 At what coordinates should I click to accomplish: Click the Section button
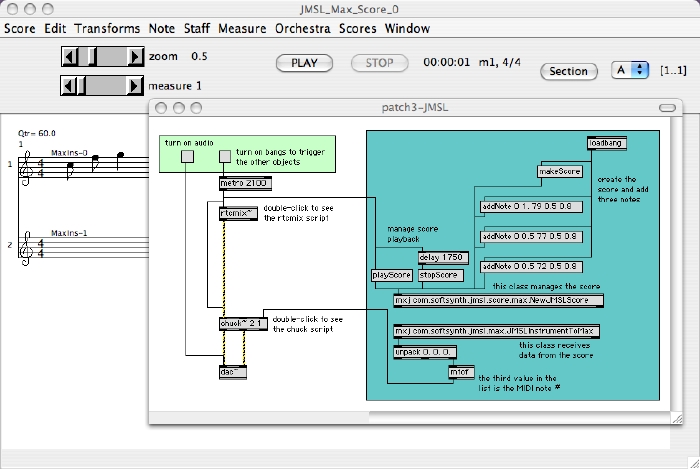(568, 71)
